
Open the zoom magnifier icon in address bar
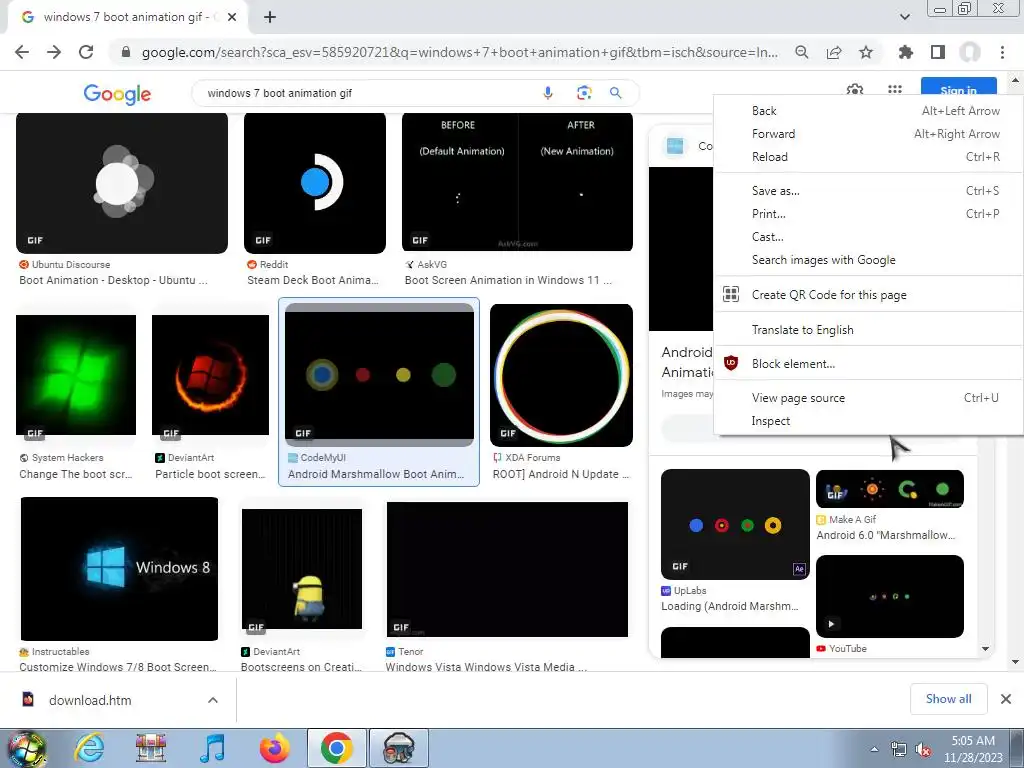pos(802,52)
